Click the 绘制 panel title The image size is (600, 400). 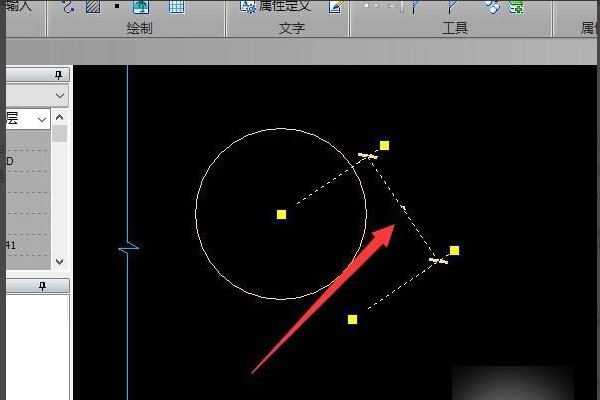pos(139,28)
